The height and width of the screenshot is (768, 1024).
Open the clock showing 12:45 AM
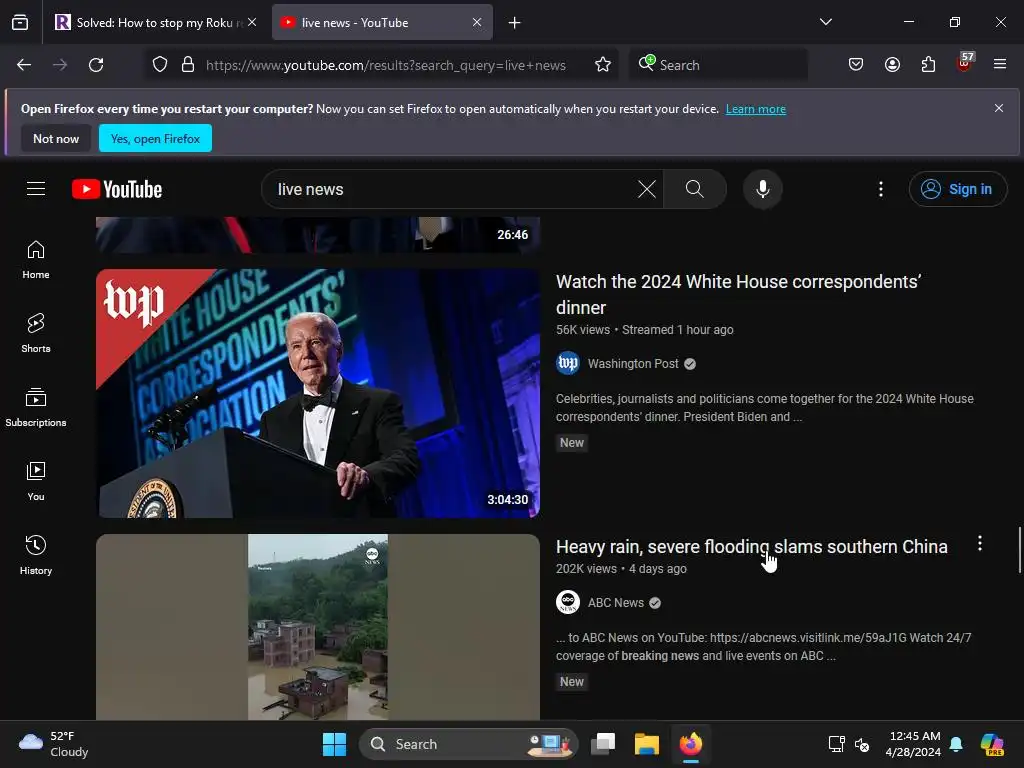point(913,744)
